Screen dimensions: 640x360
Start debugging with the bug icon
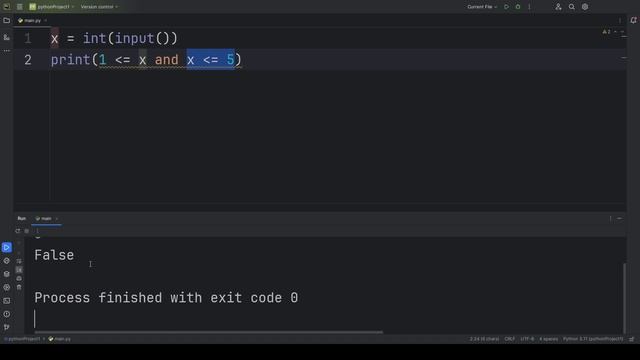tap(518, 7)
